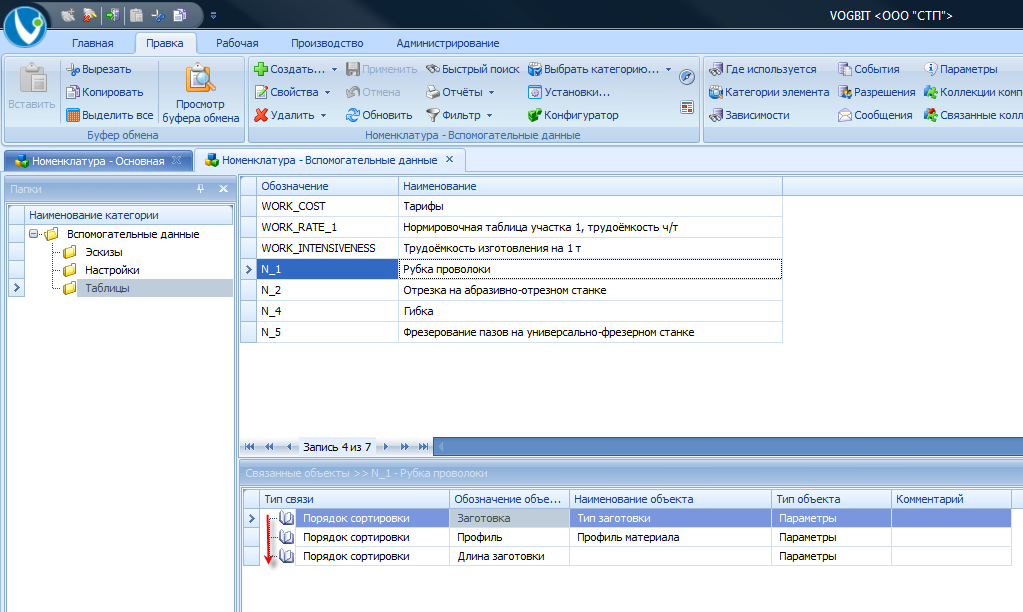Open the Создать dropdown arrow
Viewport: 1023px width, 612px height.
pos(334,69)
